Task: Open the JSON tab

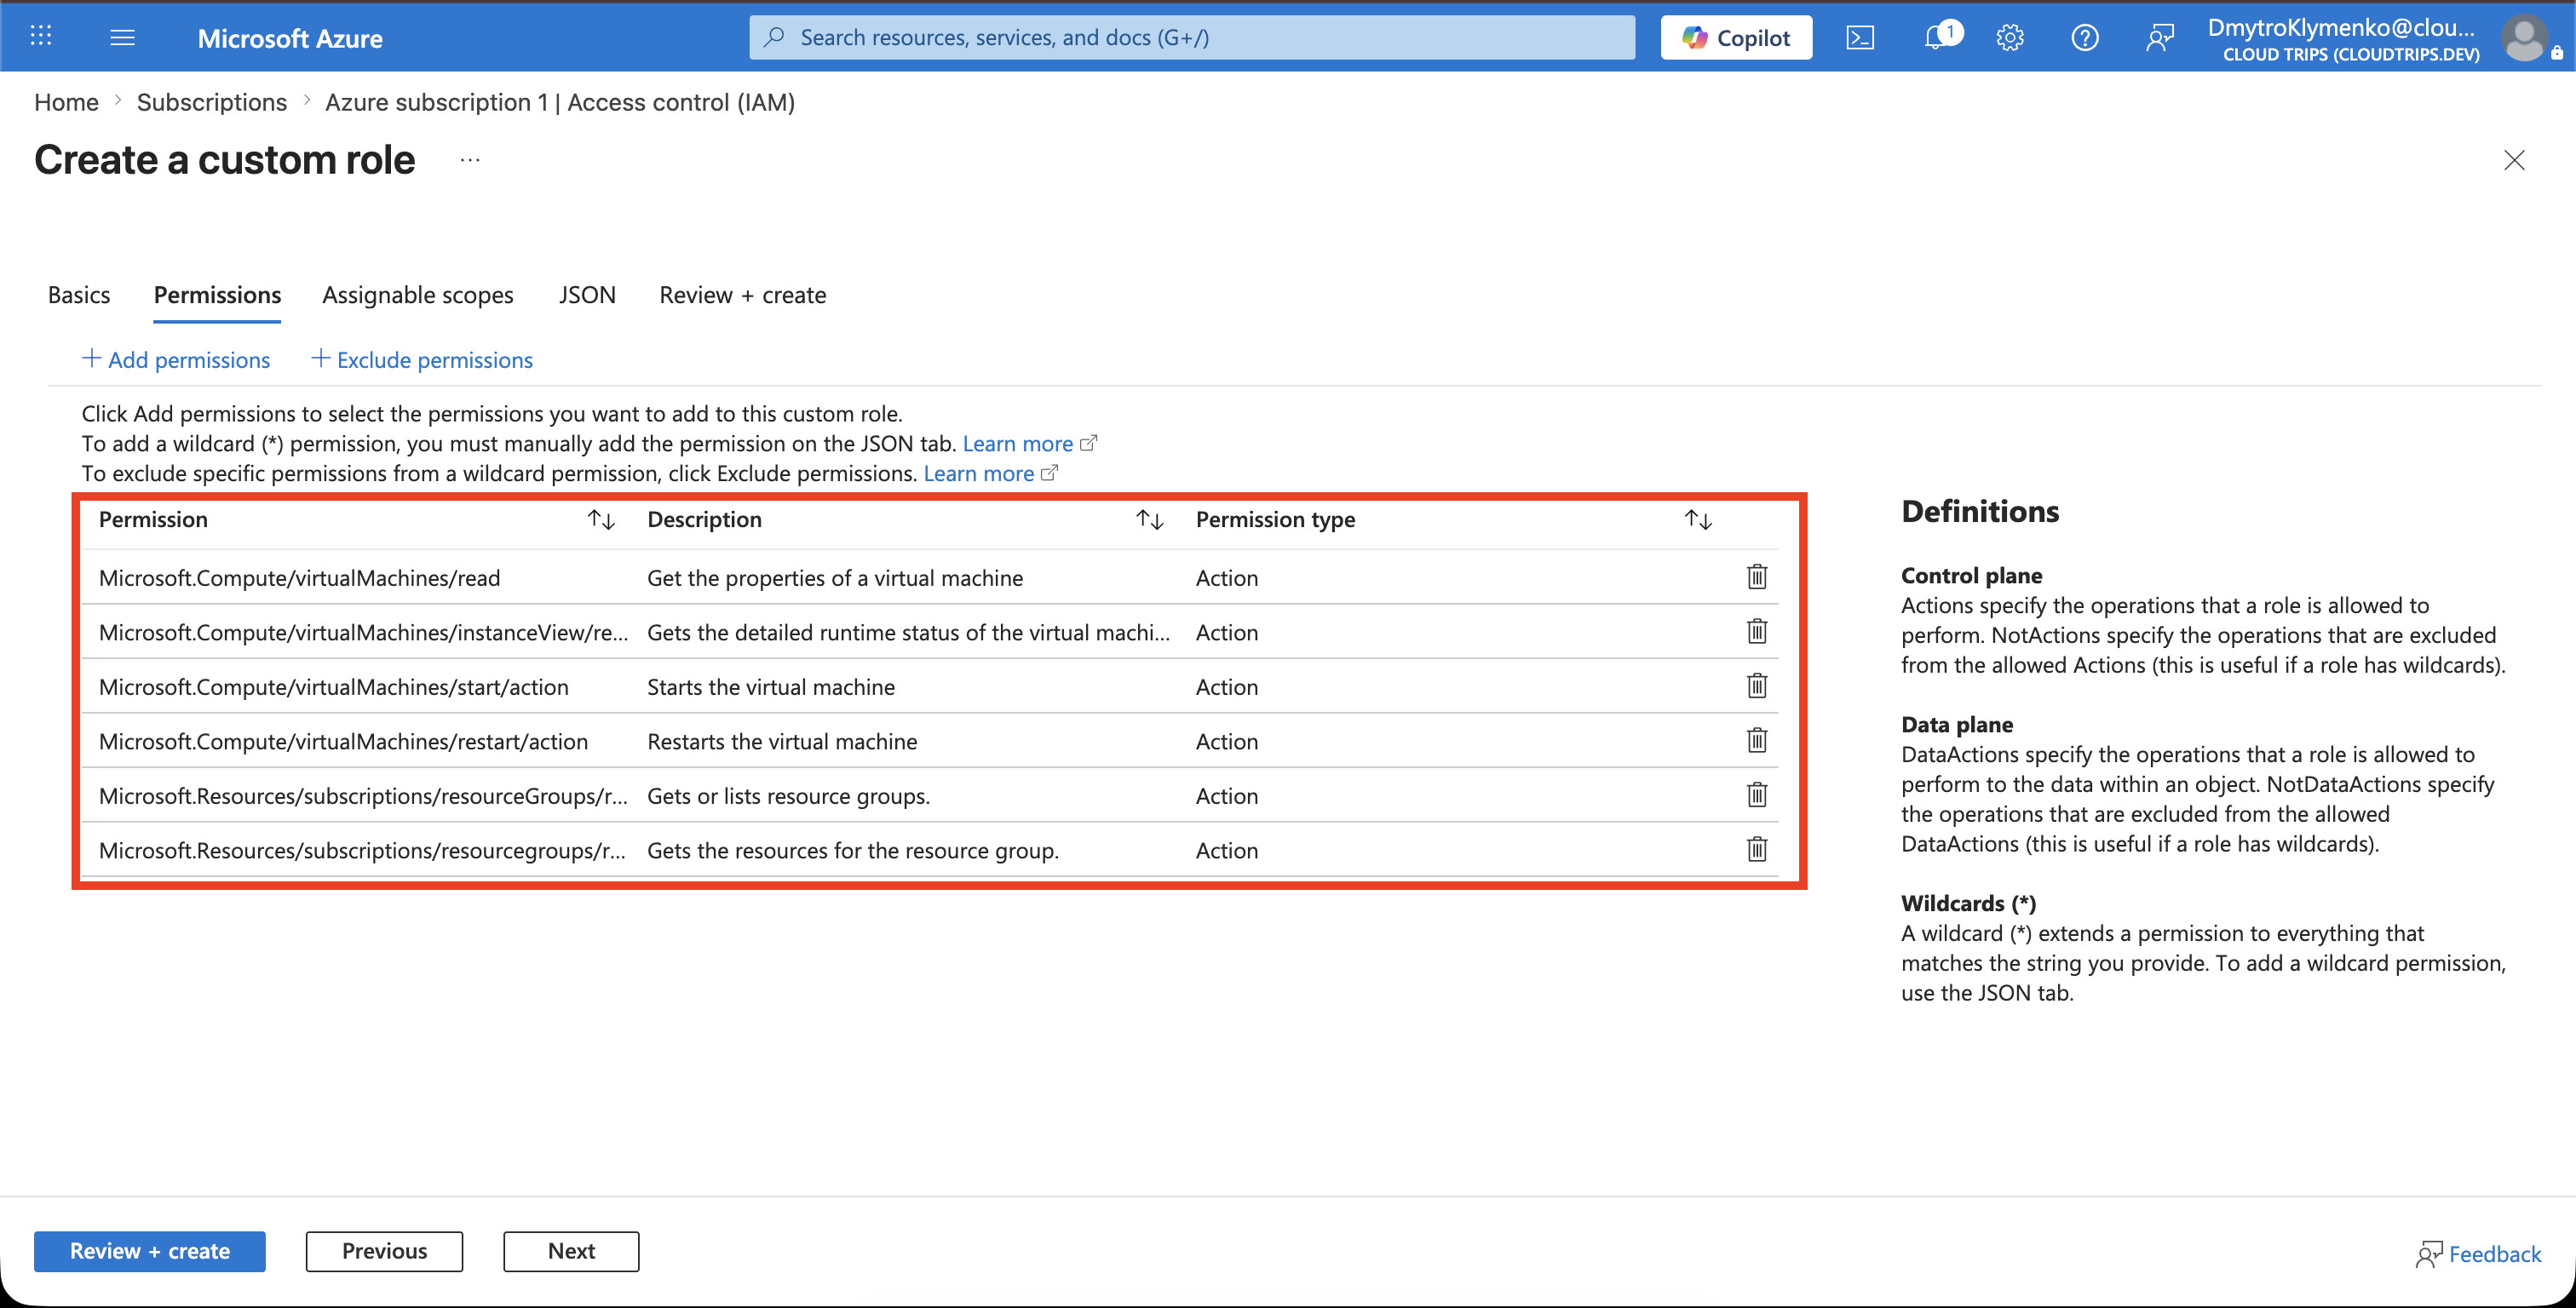Action: click(587, 295)
